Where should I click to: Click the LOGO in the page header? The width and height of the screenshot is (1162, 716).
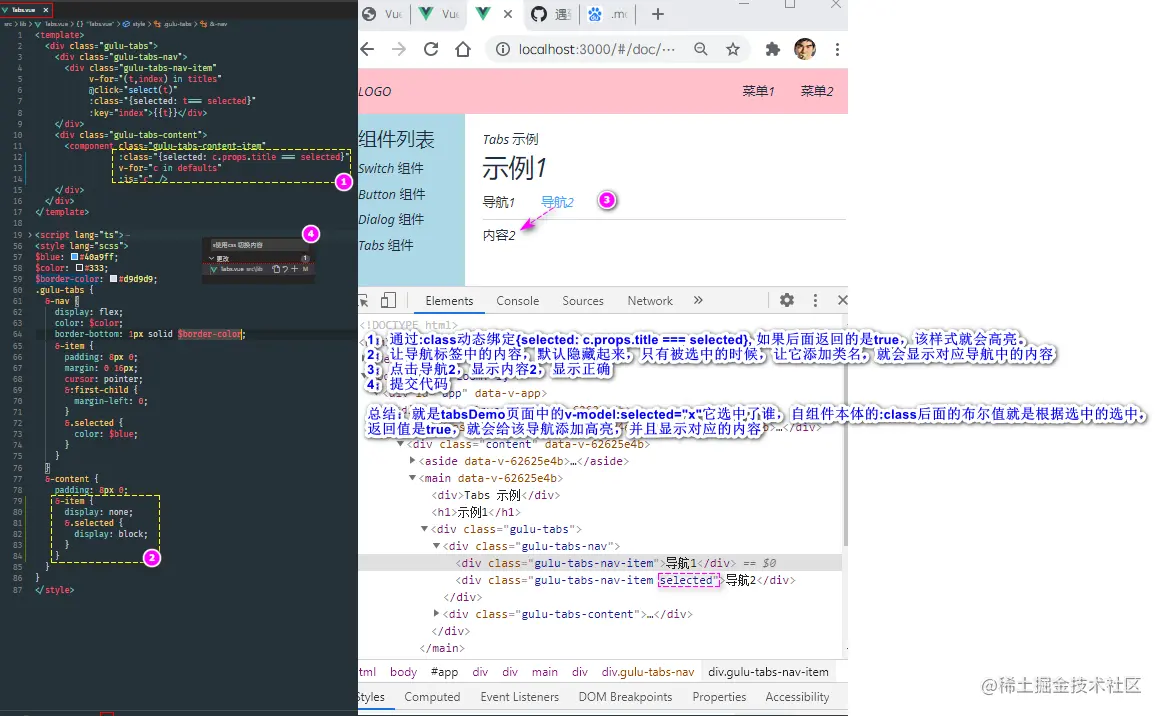coord(375,91)
